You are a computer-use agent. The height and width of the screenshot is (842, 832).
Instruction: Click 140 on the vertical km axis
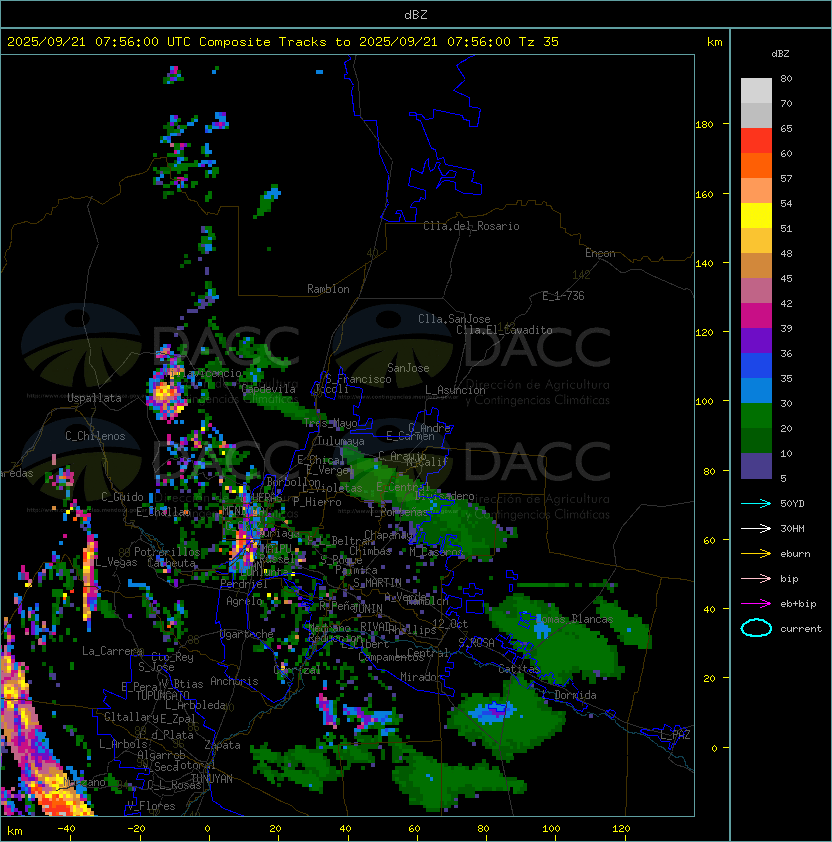pyautogui.click(x=704, y=264)
